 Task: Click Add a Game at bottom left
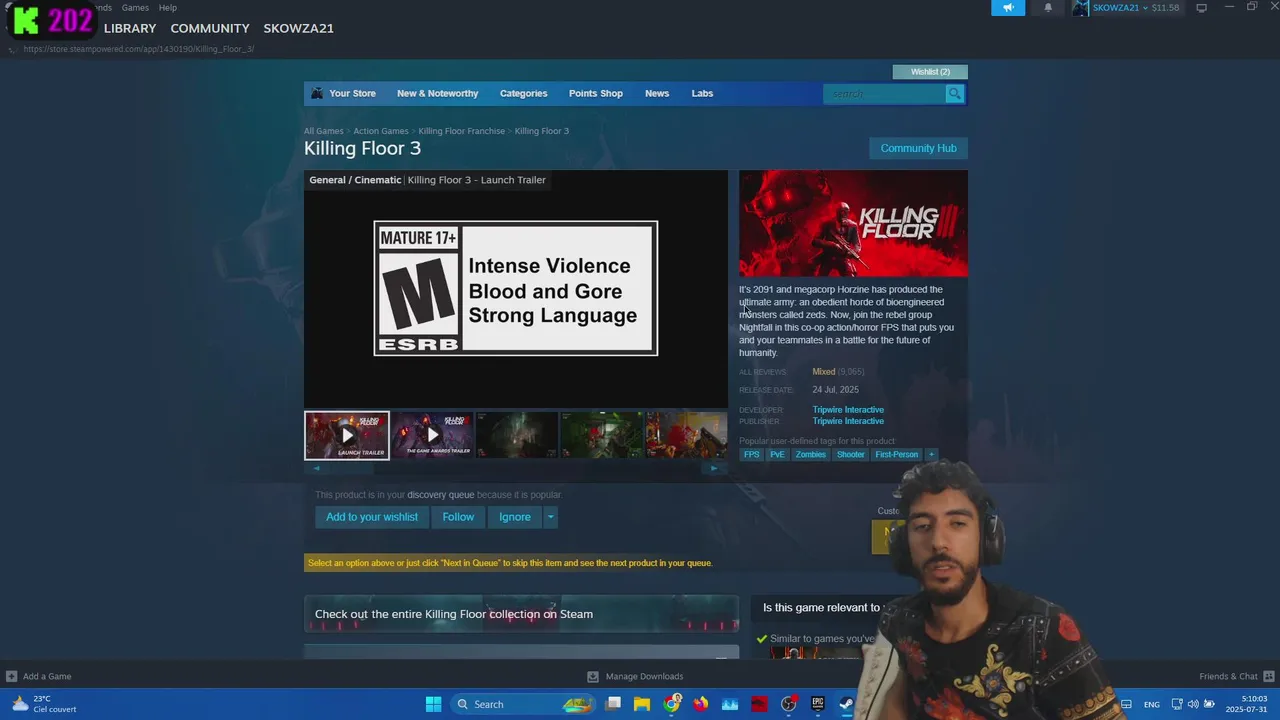coord(39,677)
